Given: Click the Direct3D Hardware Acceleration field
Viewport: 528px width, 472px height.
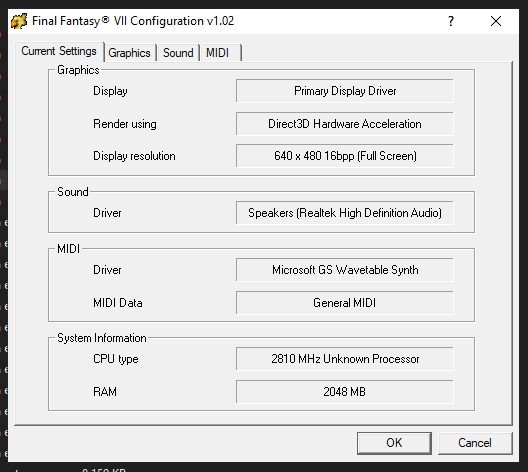Looking at the screenshot, I should [344, 124].
